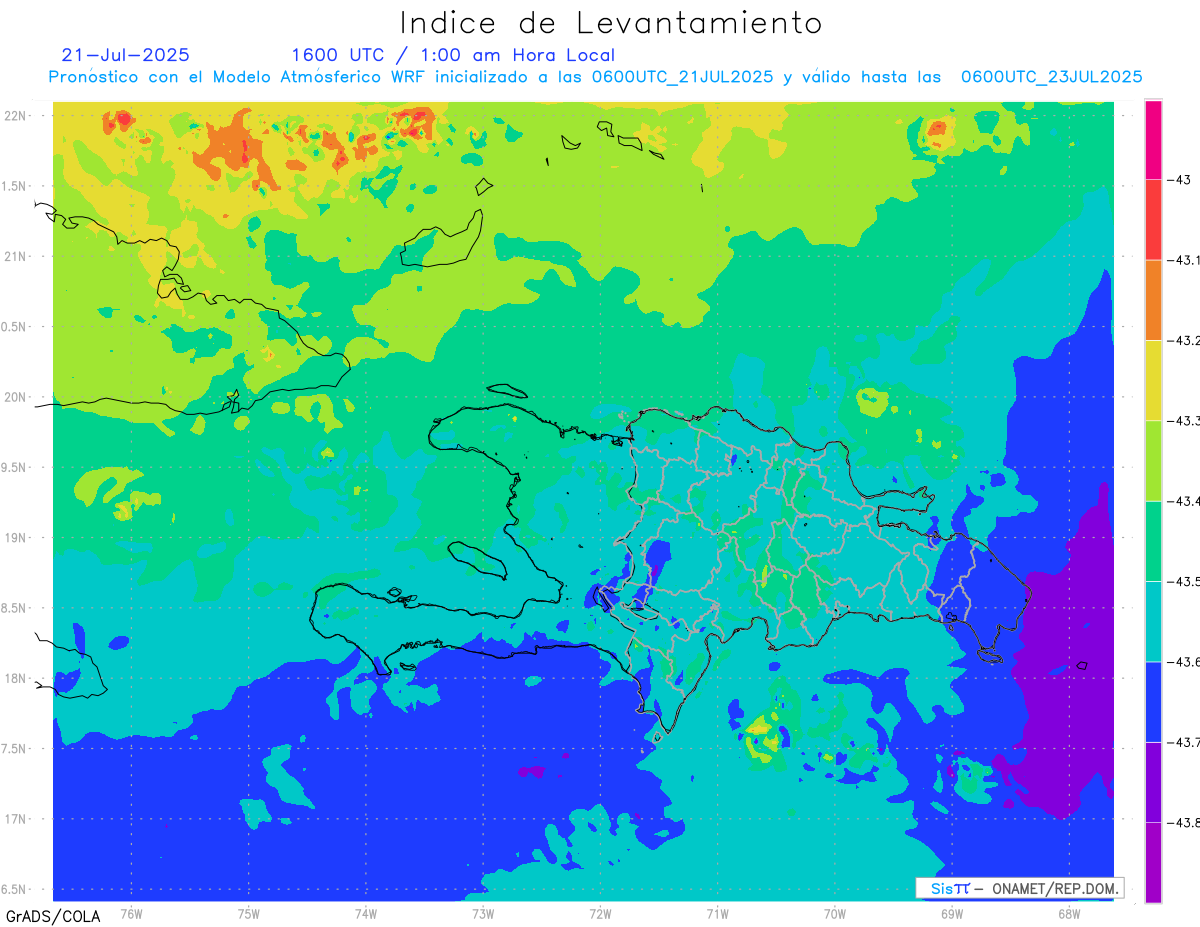Click the latitude label "19N"
The width and height of the screenshot is (1200, 927).
pos(16,537)
